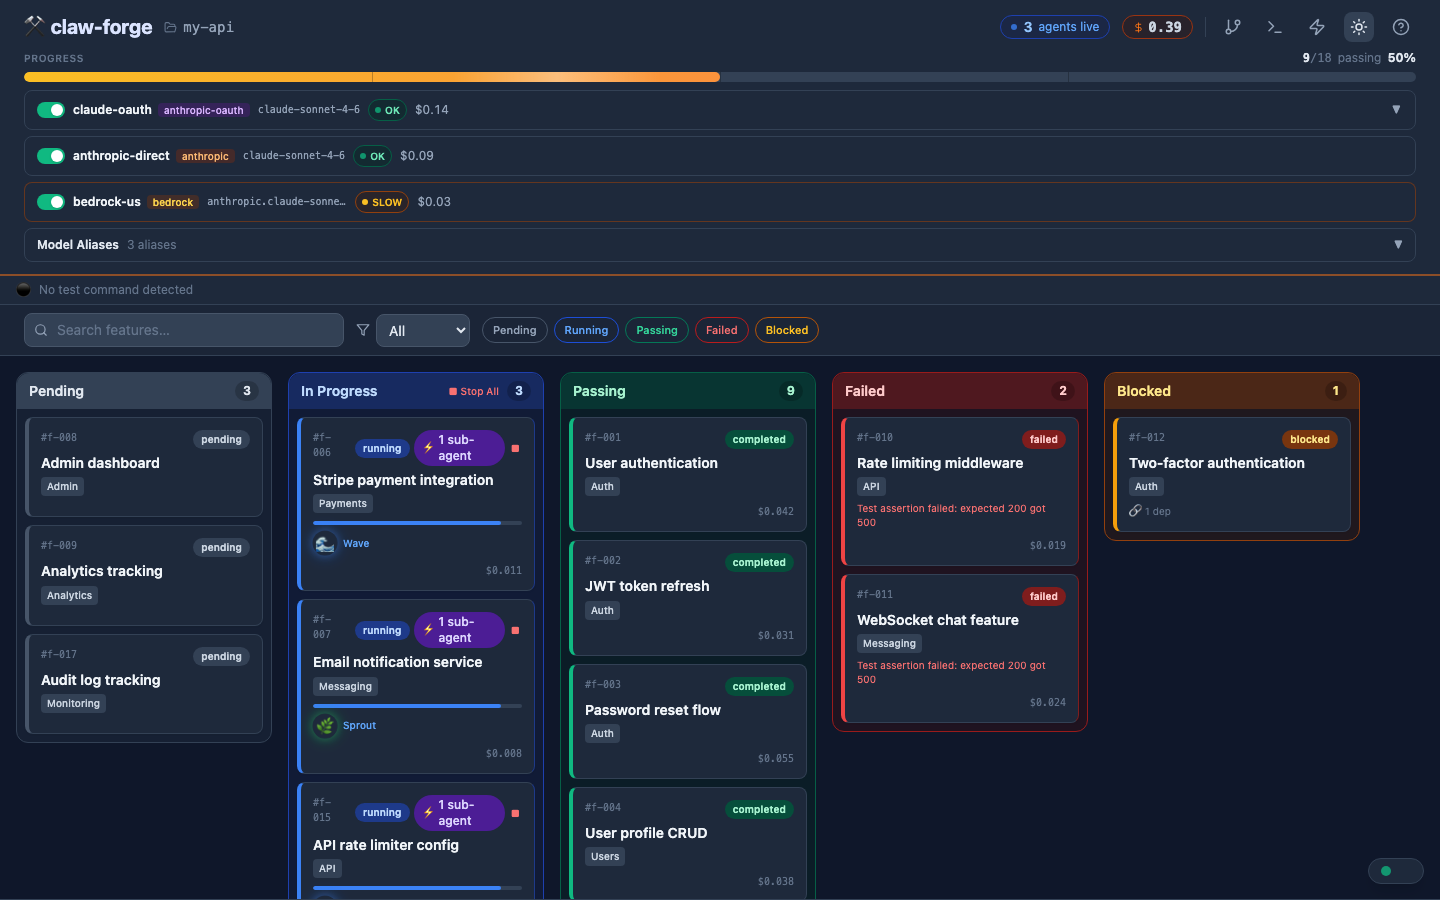Screen dimensions: 1440x900
Task: Click 1 sub-agent badge on Stripe payment integration
Action: coord(459,448)
